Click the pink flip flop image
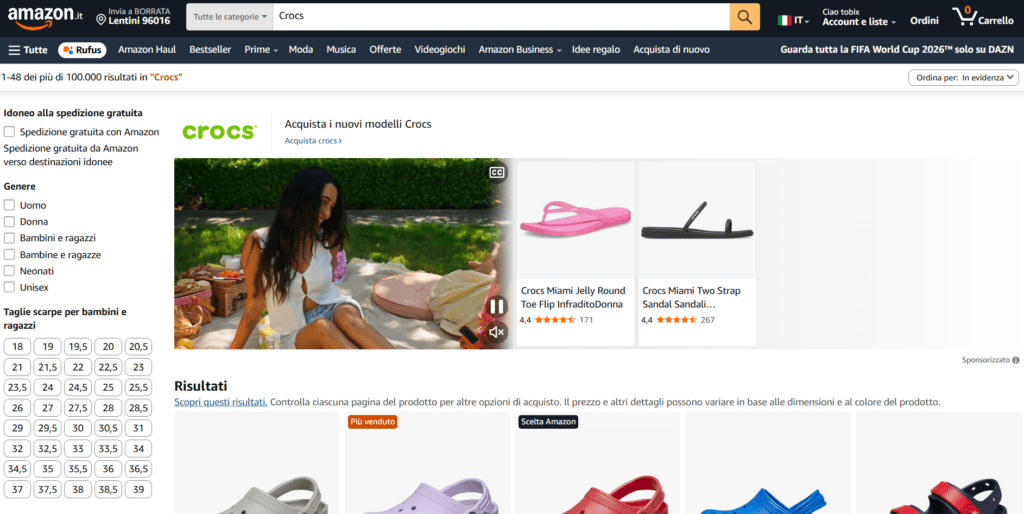Viewport: 1024px width, 514px height. click(x=575, y=220)
